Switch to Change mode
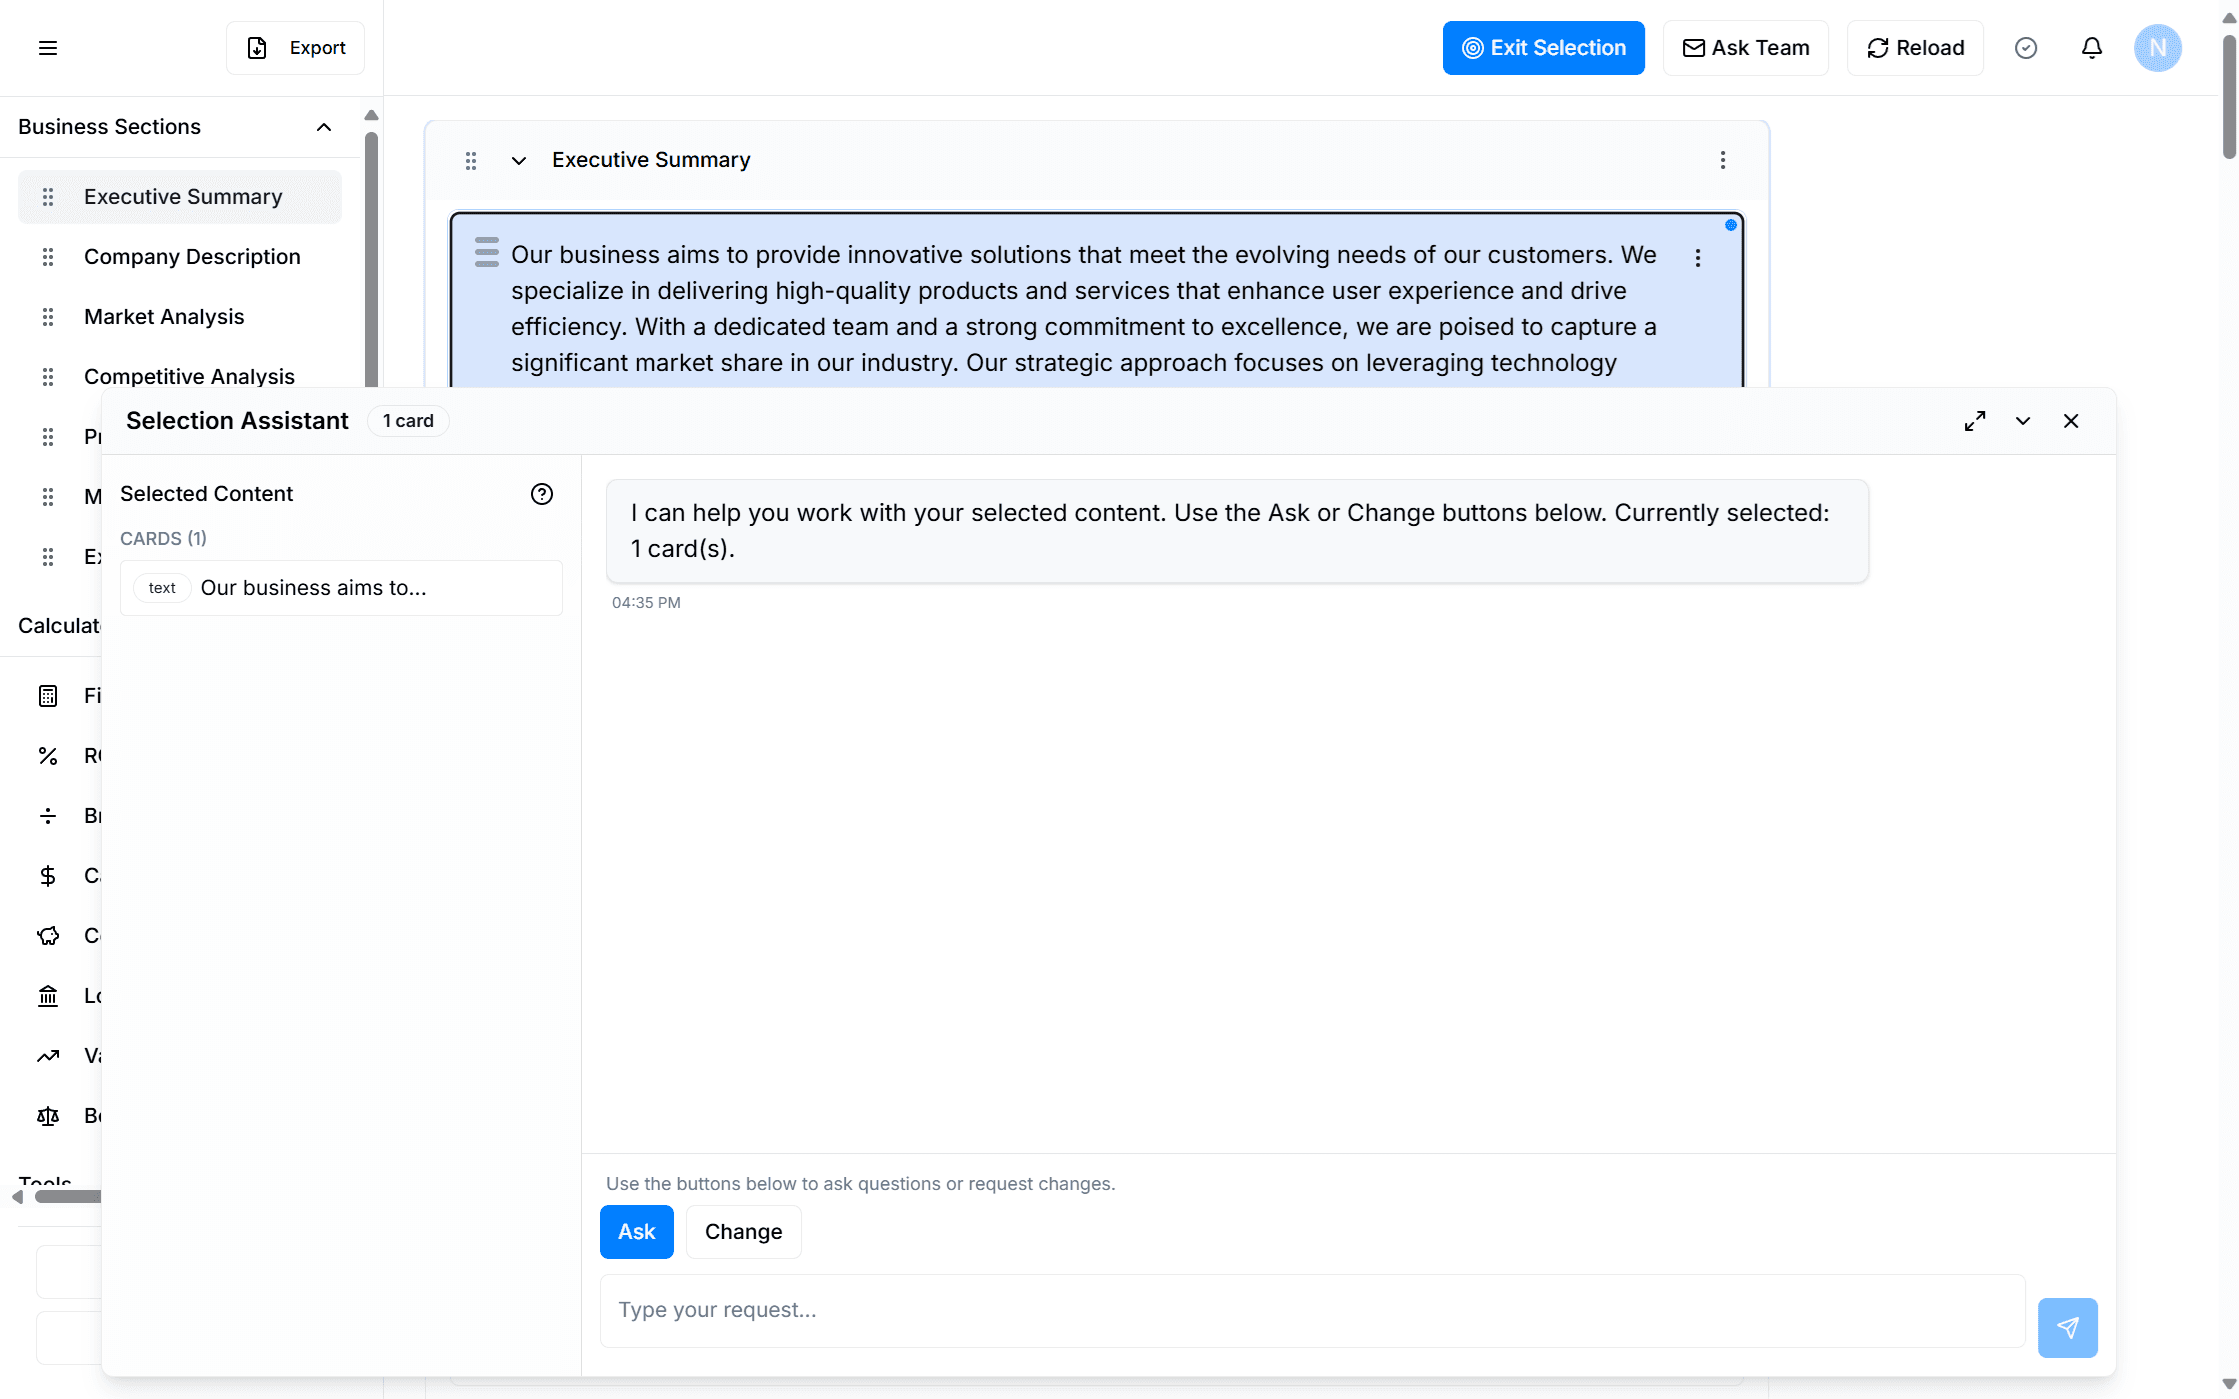Image resolution: width=2239 pixels, height=1399 pixels. point(743,1231)
